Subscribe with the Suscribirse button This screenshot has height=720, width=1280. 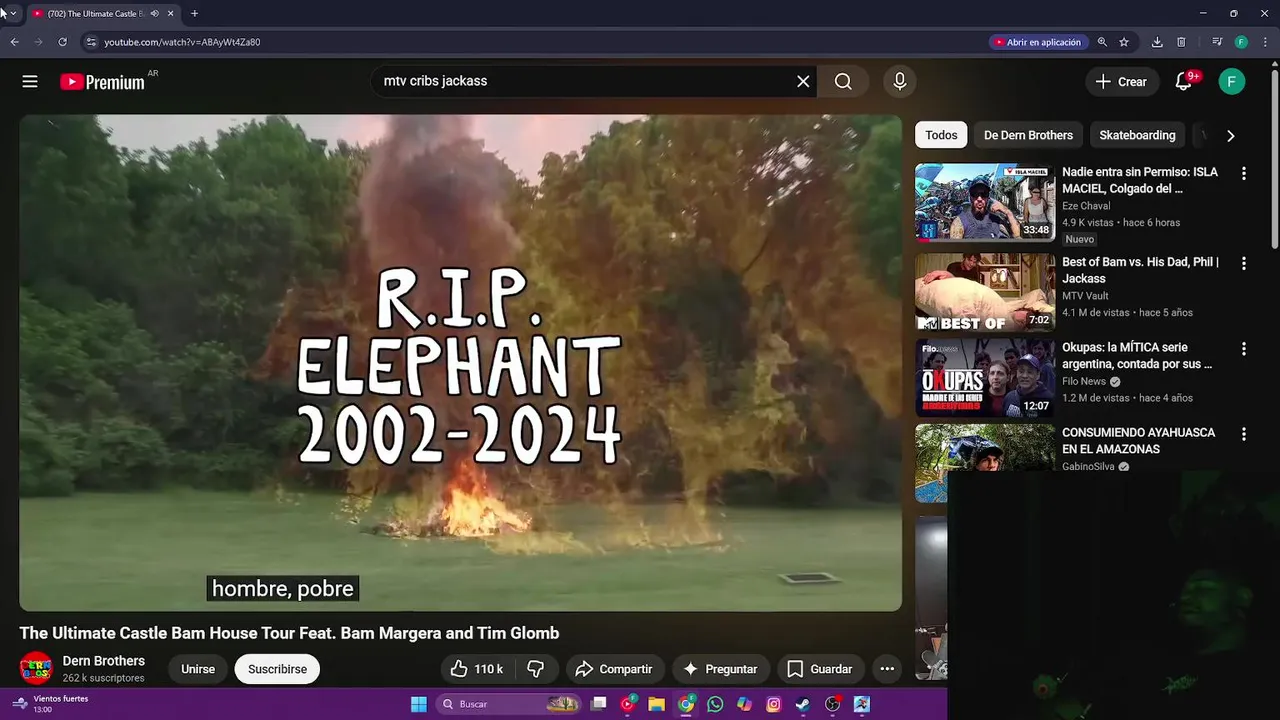[277, 669]
